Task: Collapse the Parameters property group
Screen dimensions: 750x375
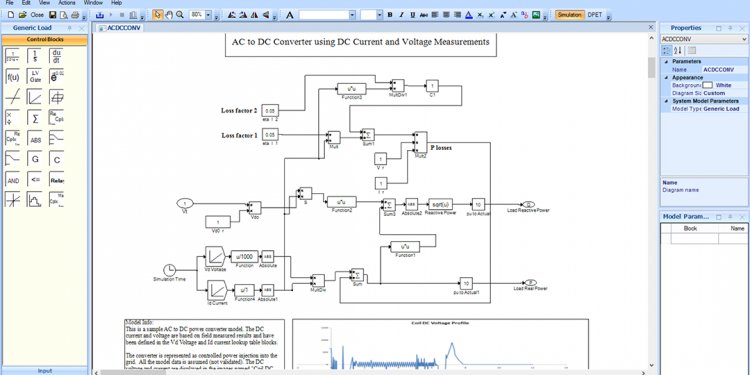Action: click(666, 62)
